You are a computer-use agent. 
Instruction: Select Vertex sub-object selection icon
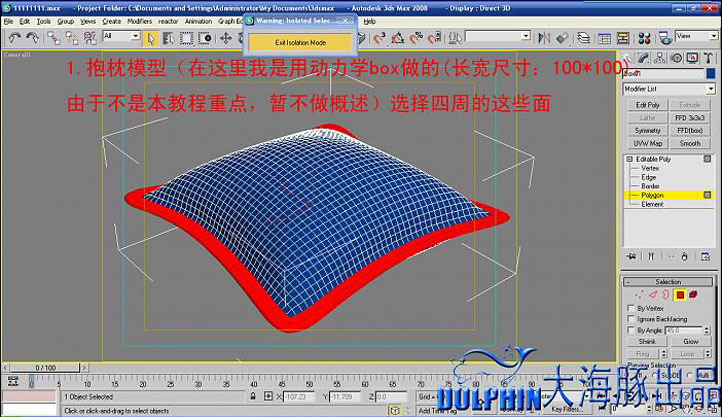tap(639, 295)
